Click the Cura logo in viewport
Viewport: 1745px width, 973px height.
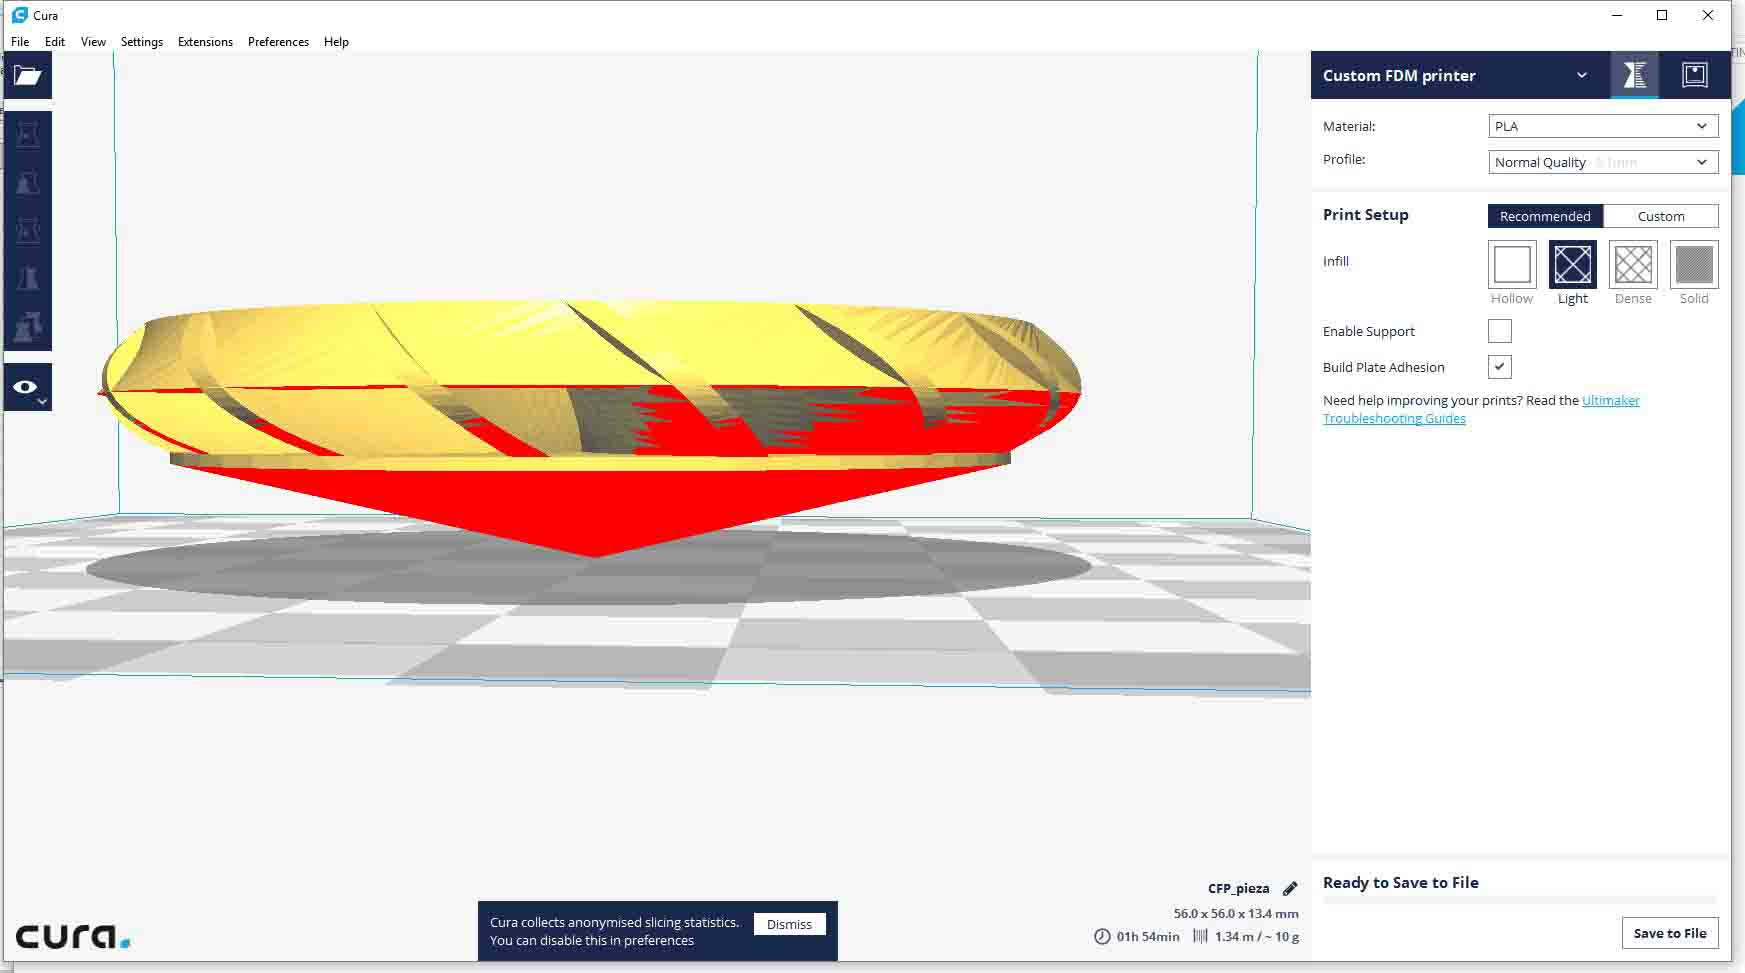[73, 937]
